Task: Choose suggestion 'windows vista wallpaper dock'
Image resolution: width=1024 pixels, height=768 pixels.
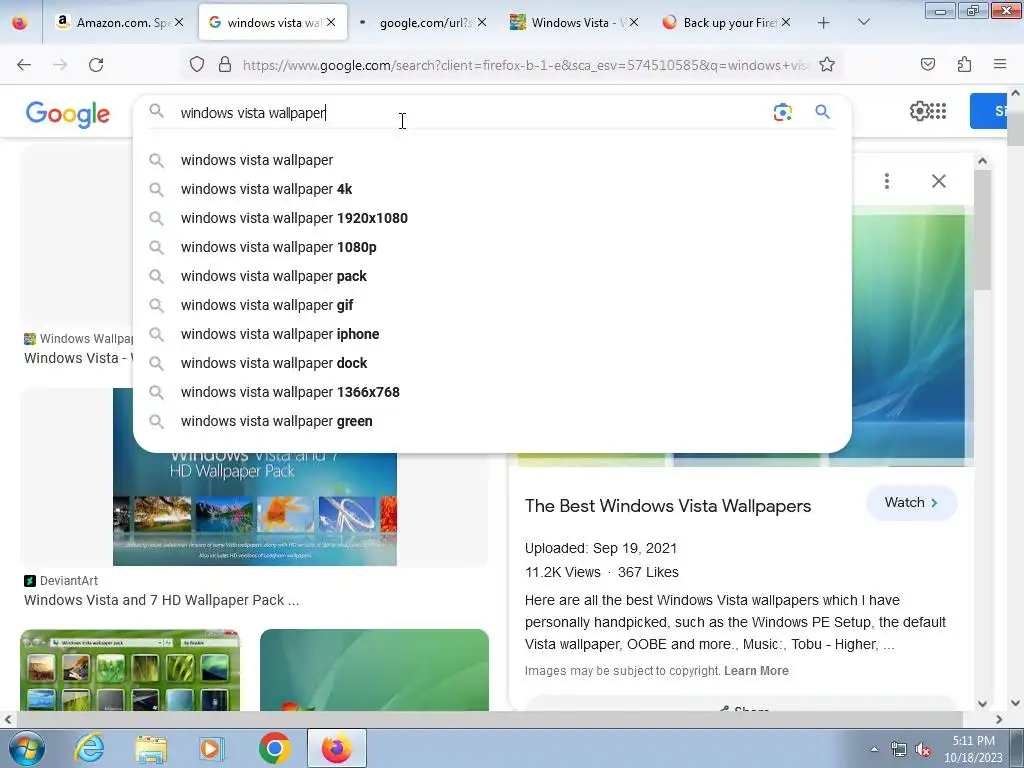Action: [x=492, y=363]
